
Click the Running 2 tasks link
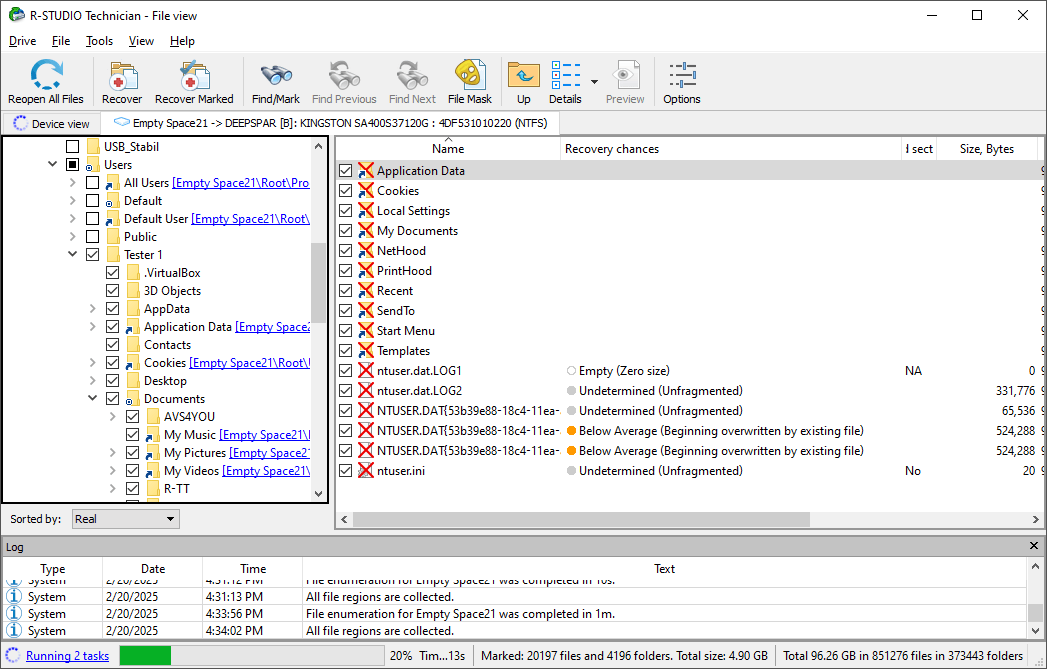(67, 656)
